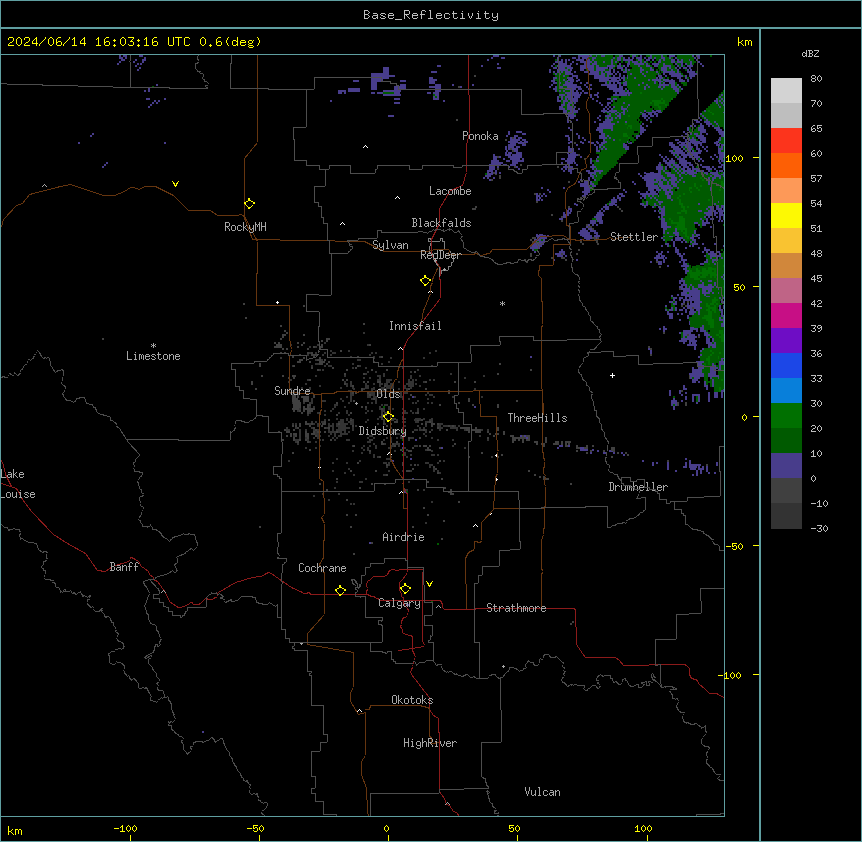The height and width of the screenshot is (842, 862).
Task: Select the yellow diamond marker under Cochrane
Action: pos(340,590)
